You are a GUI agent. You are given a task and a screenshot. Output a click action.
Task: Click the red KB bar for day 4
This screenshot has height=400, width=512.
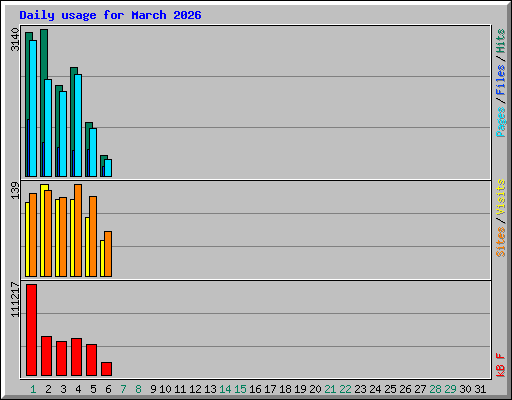point(76,357)
